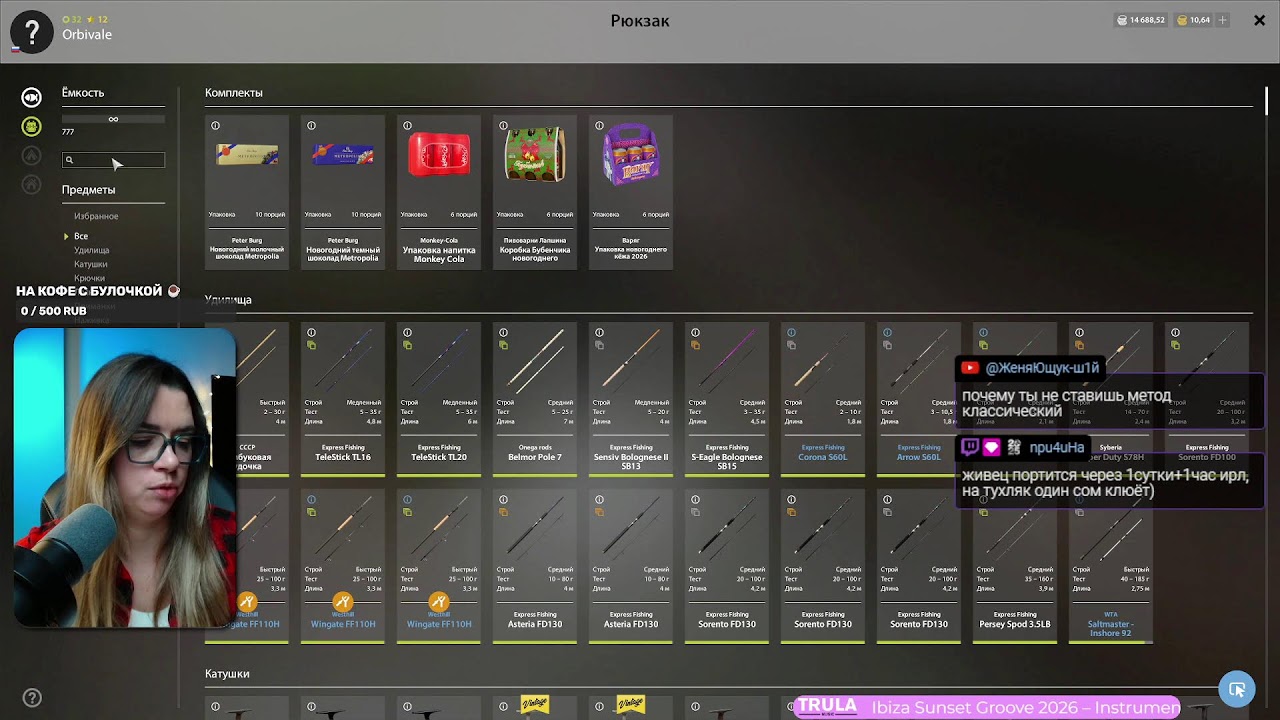Show info for milk chocolate Metropolia pack
Image resolution: width=1280 pixels, height=720 pixels.
pyautogui.click(x=215, y=126)
